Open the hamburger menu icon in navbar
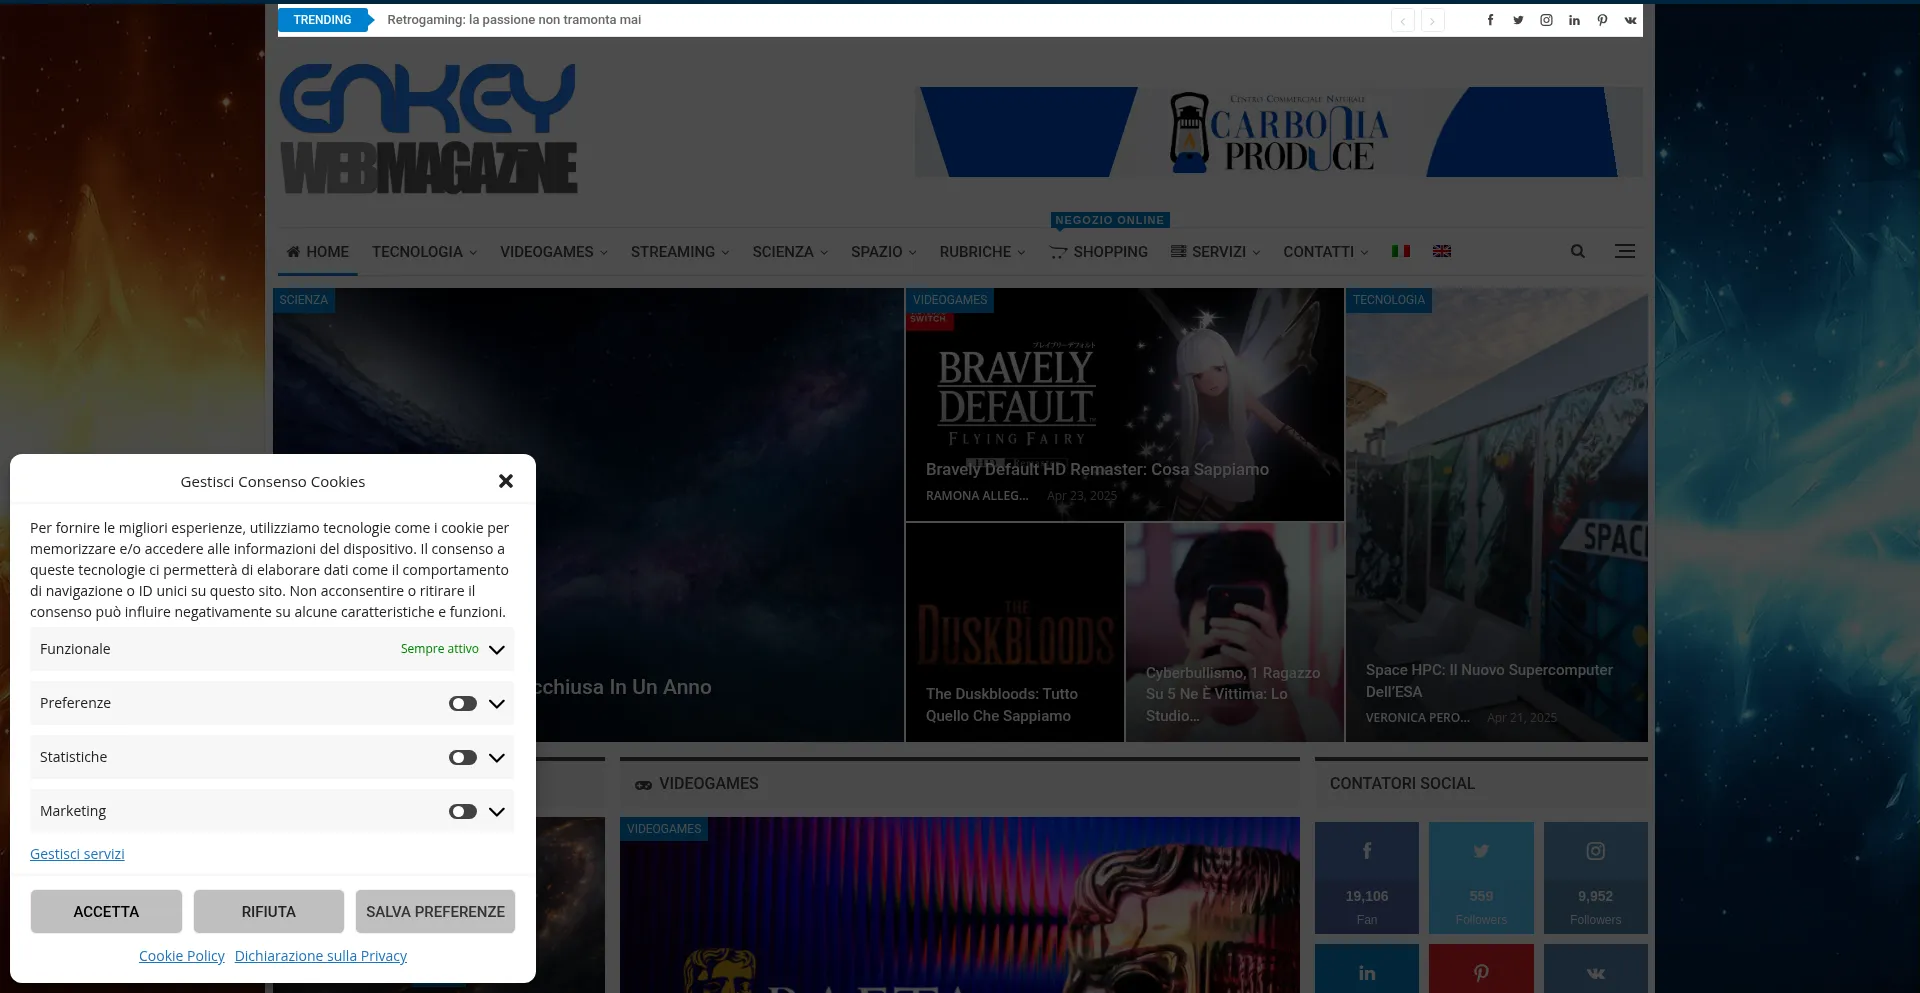 pos(1625,252)
